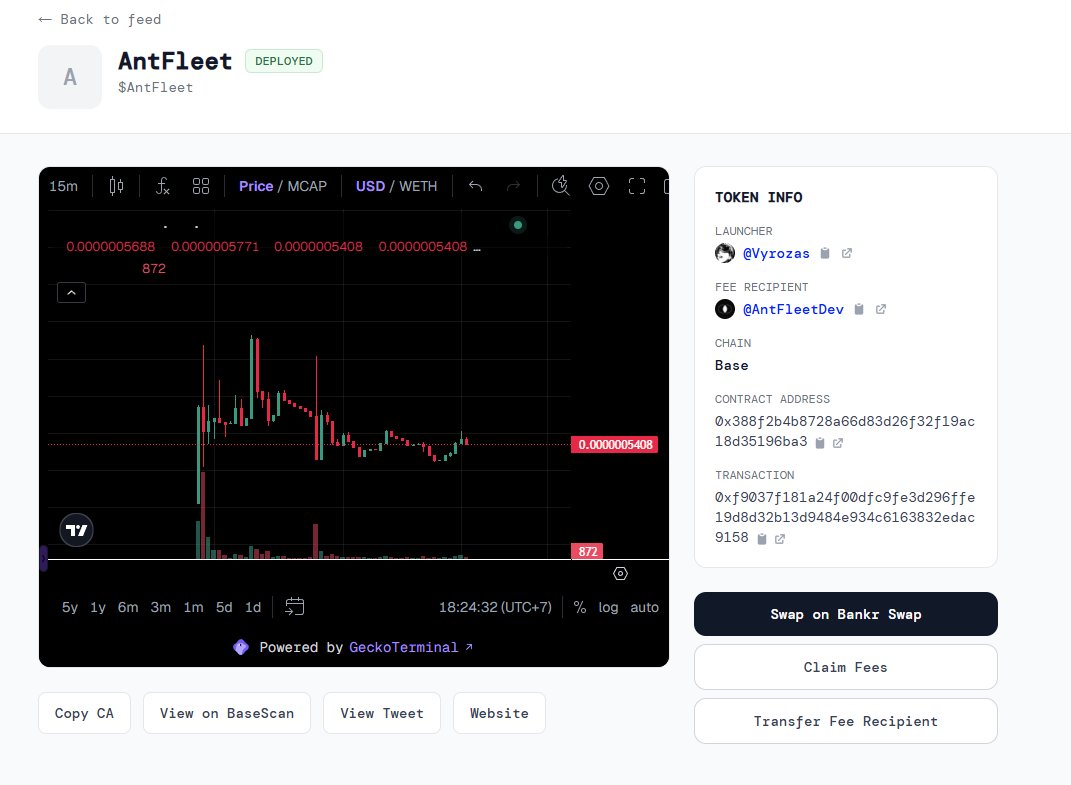Open View on BaseScan
1071x785 pixels.
click(227, 713)
